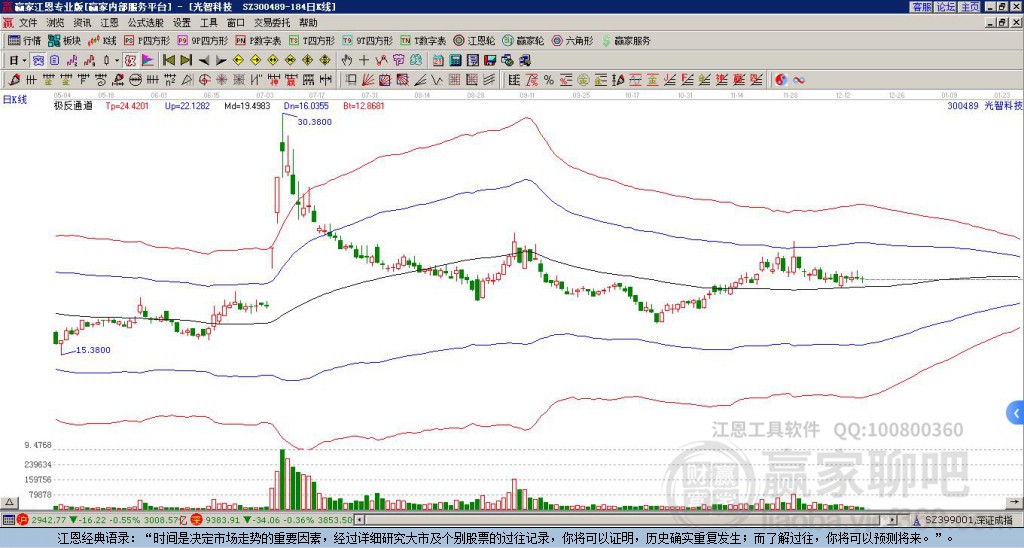This screenshot has height=548, width=1024.
Task: Click the zigzag wave line icon
Action: (x=381, y=61)
